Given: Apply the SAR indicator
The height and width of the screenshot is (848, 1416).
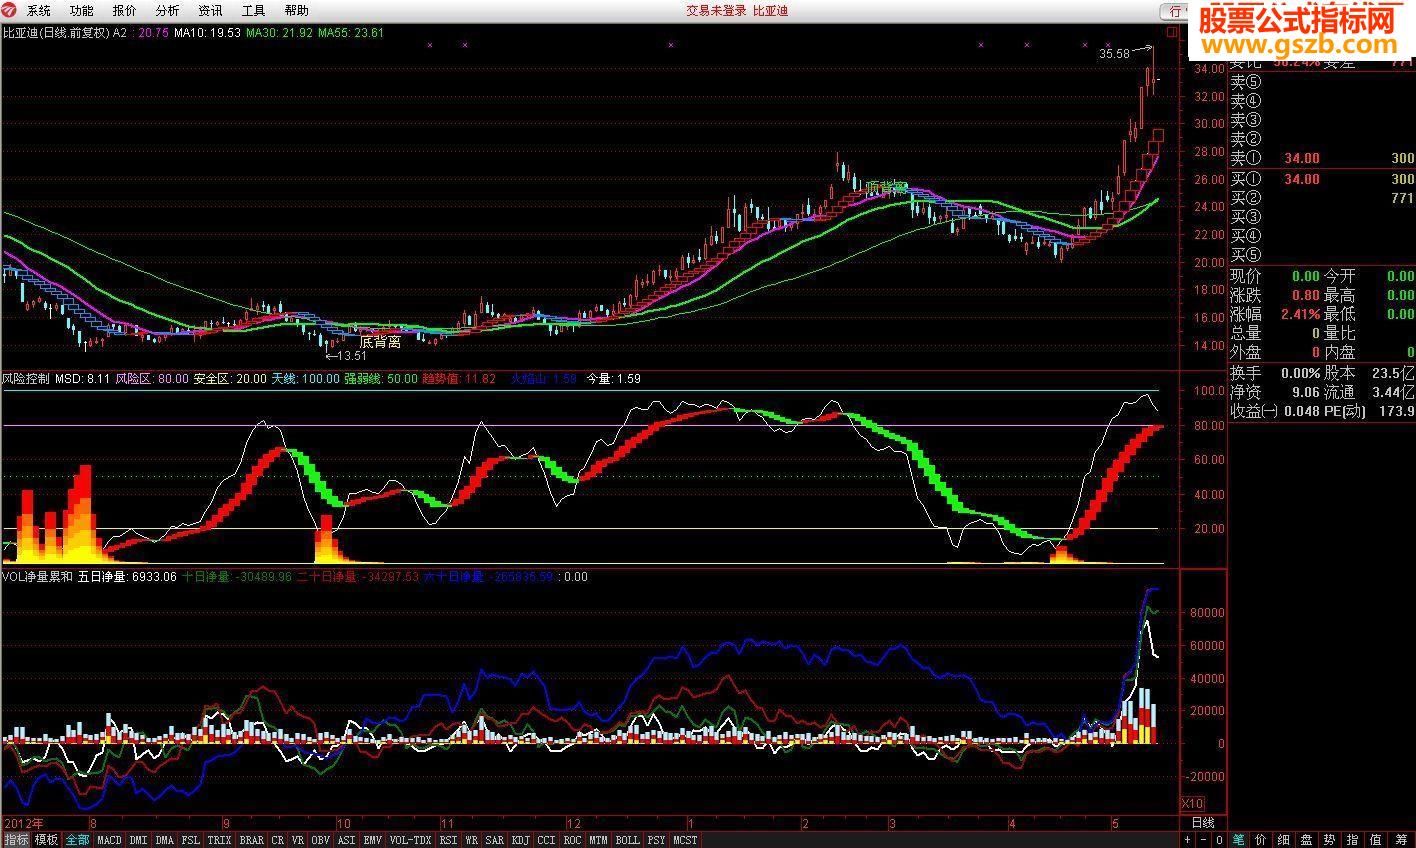Looking at the screenshot, I should point(495,840).
